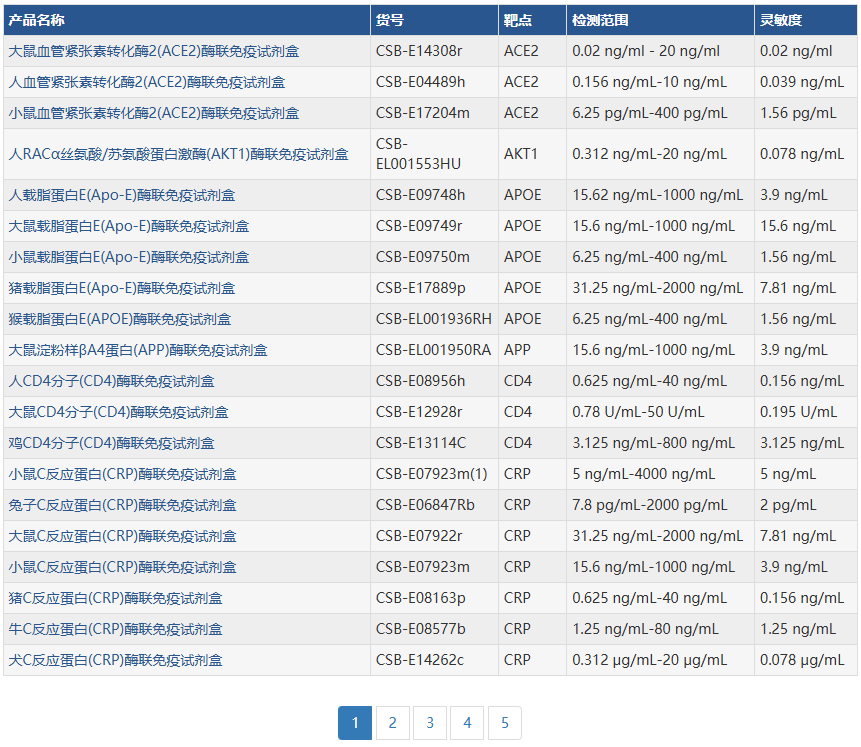
Task: Select the bovine CRP kit link (牛C反应蛋白)
Action: (x=115, y=629)
